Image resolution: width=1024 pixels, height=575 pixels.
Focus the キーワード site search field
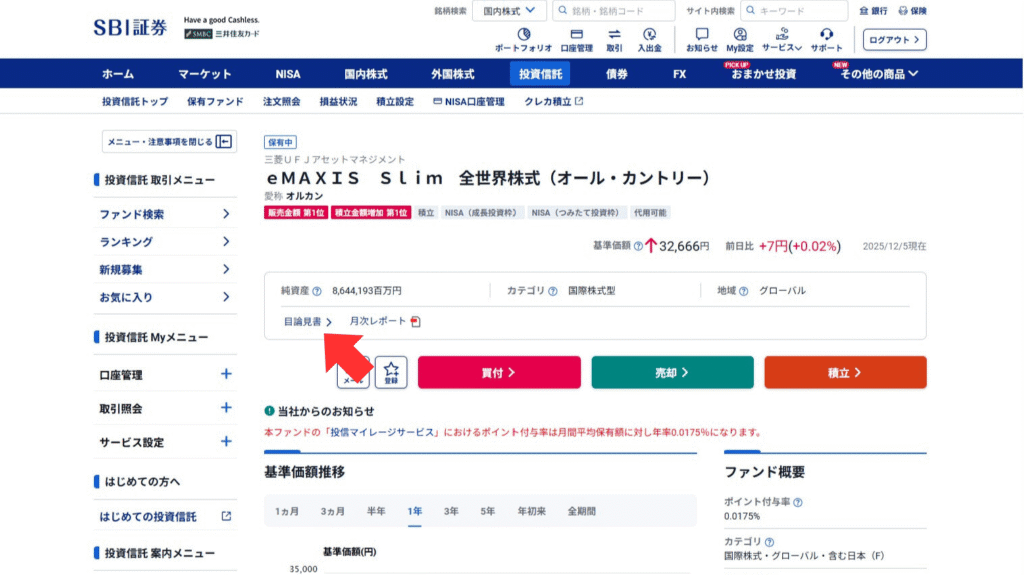pos(794,10)
